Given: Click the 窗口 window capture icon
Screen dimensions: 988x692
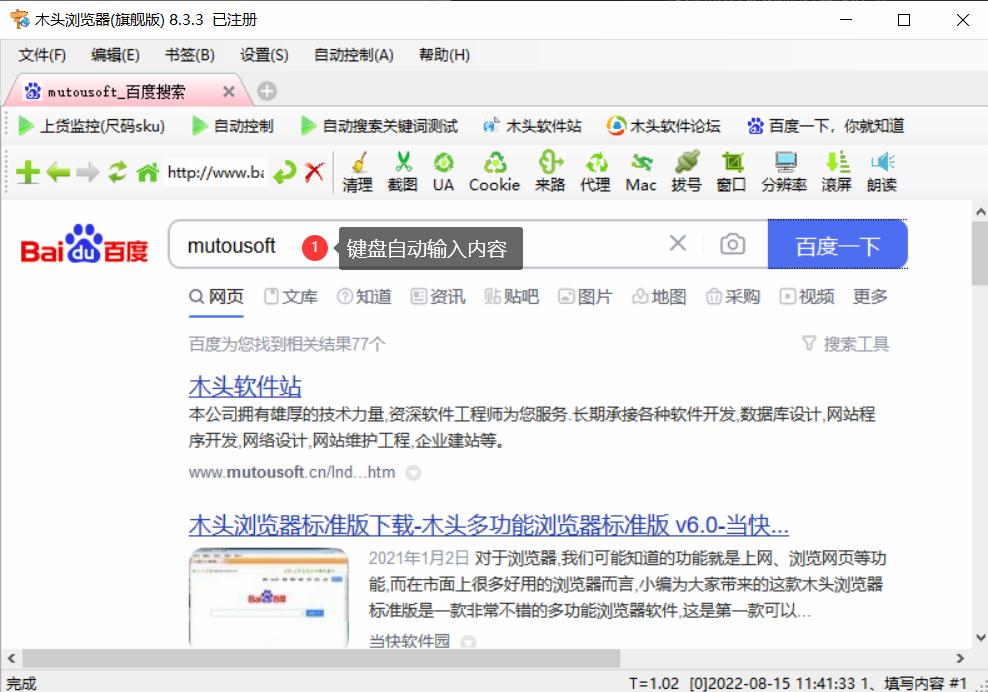Looking at the screenshot, I should [731, 172].
